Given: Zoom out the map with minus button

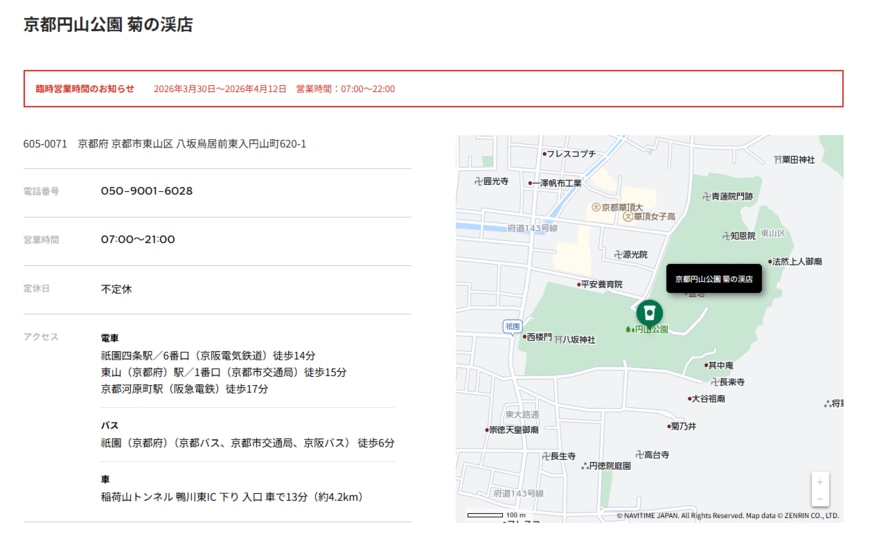Looking at the screenshot, I should coord(820,498).
